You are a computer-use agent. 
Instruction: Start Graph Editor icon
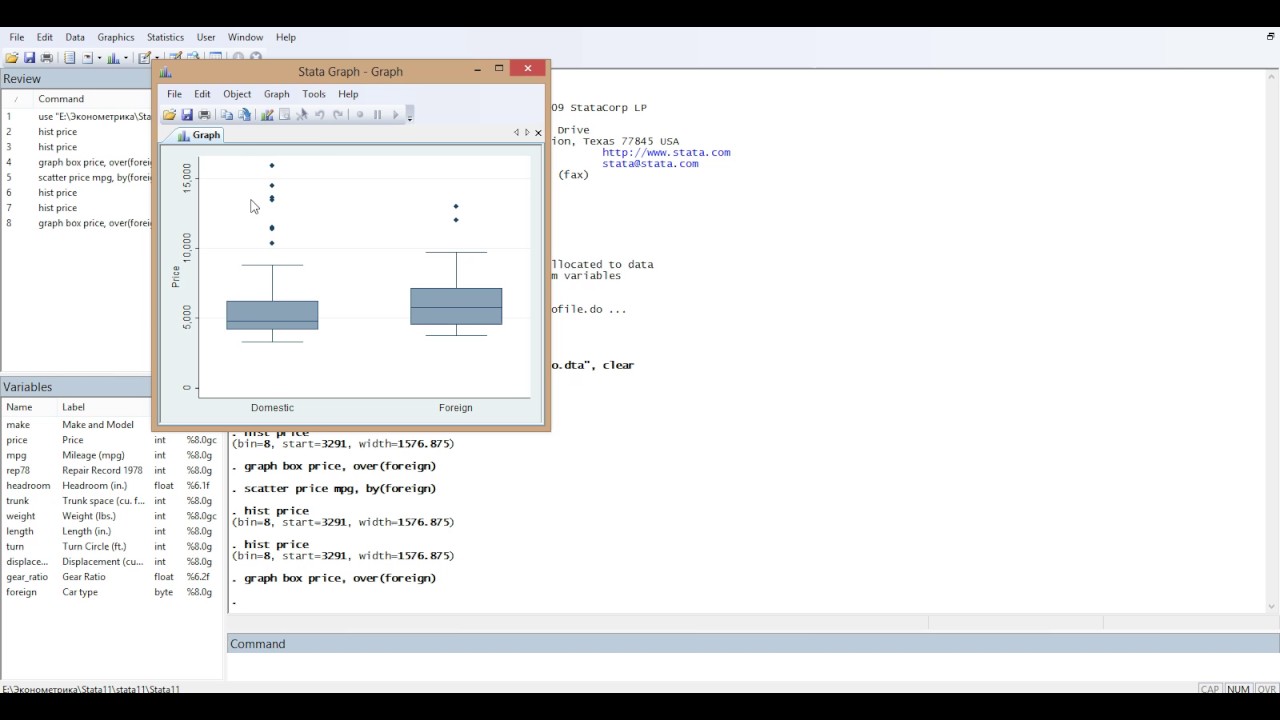click(x=267, y=114)
